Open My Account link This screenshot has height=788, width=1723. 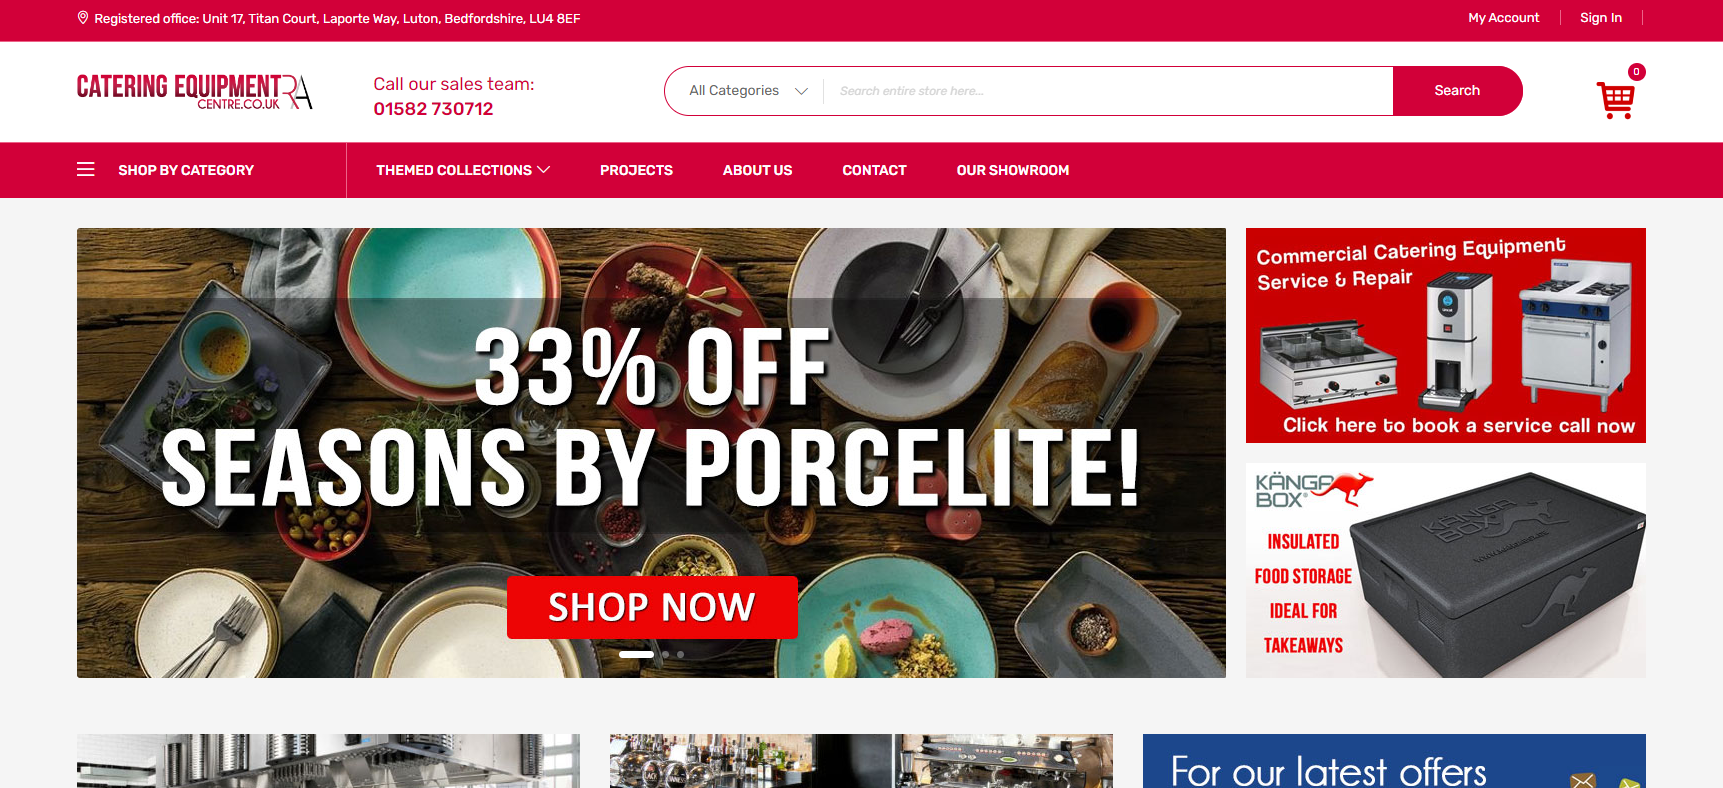[x=1503, y=18]
